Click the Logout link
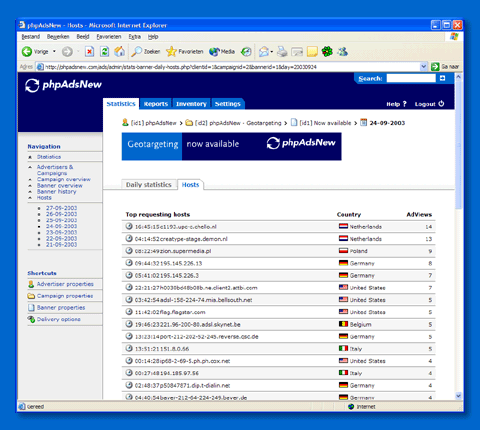The width and height of the screenshot is (480, 430). coord(425,104)
